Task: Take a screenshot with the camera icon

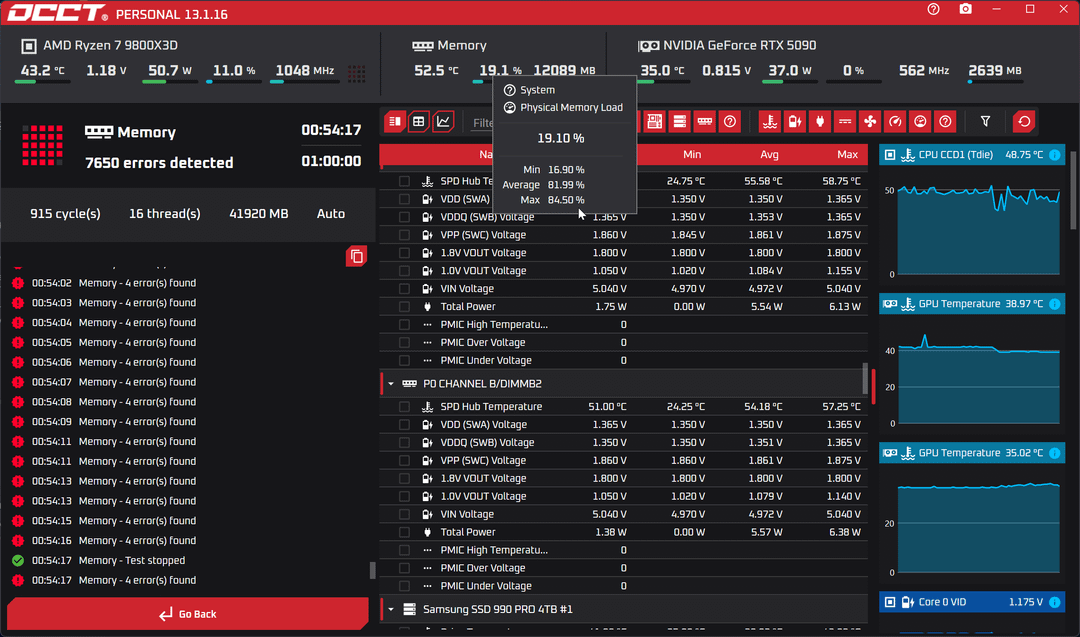Action: (x=966, y=10)
